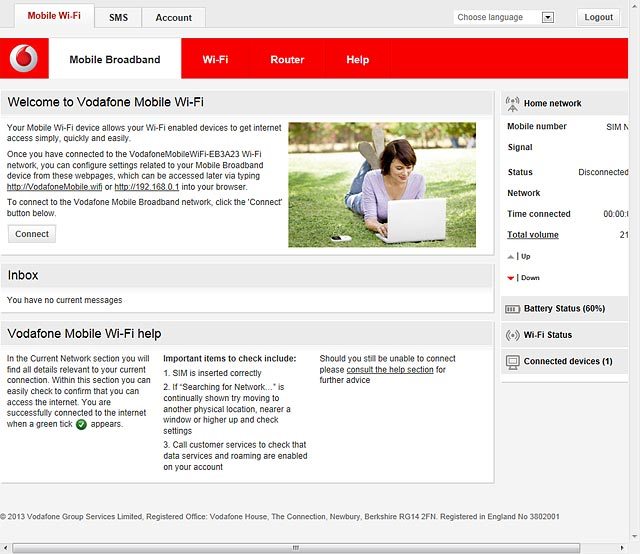Click the horizontal scrollbar thumb
Screen dimensions: 640x554
click(x=296, y=547)
